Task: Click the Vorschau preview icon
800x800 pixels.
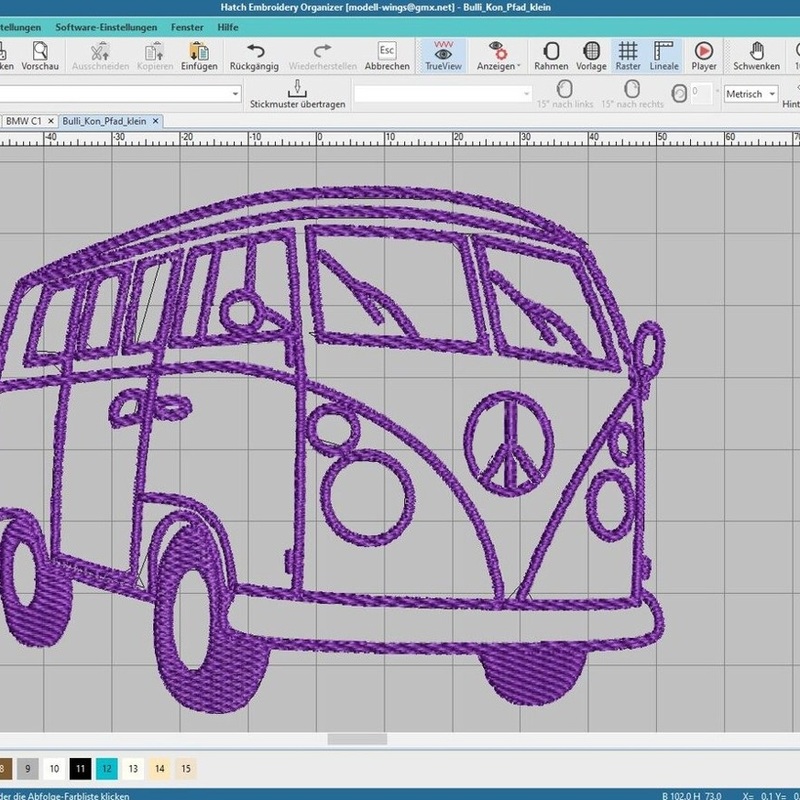Action: [40, 54]
